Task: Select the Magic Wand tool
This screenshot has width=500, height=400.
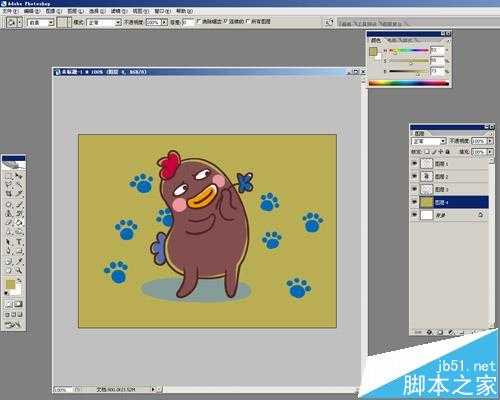Action: point(19,184)
